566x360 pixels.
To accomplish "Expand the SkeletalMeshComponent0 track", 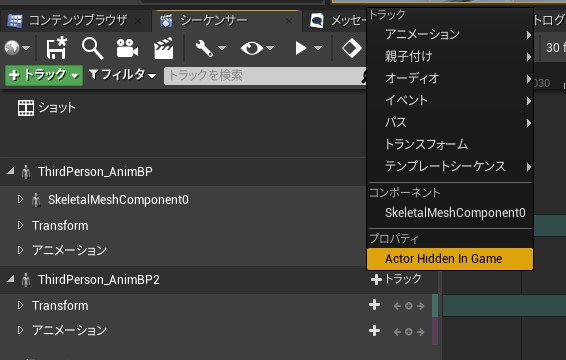I will [x=21, y=199].
